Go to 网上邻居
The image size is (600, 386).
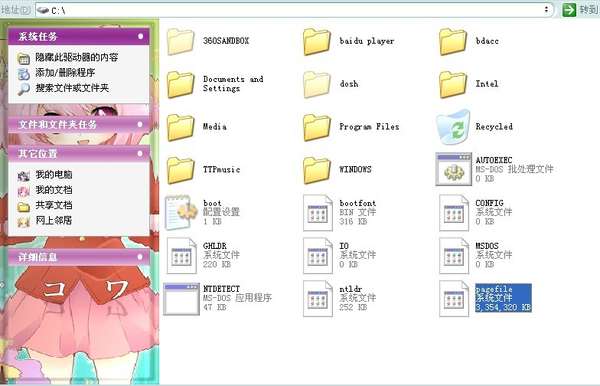(54, 221)
